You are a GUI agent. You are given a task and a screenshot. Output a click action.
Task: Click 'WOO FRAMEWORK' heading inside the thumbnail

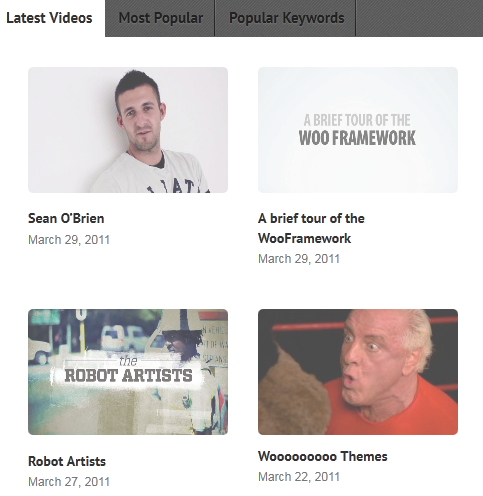(357, 138)
